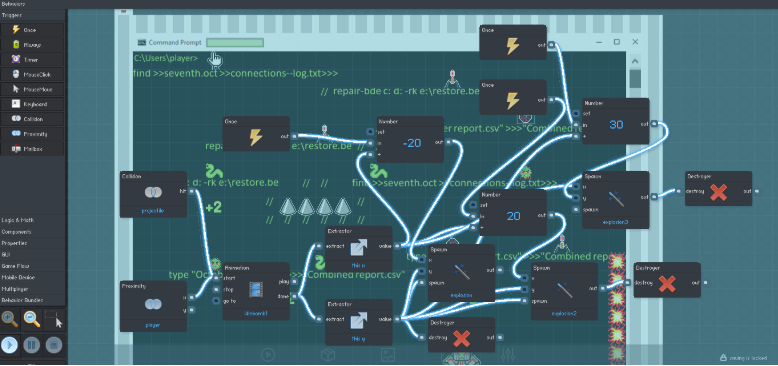This screenshot has height=366, width=778.
Task: Select the Mailbox trigger in sidebar
Action: point(32,148)
